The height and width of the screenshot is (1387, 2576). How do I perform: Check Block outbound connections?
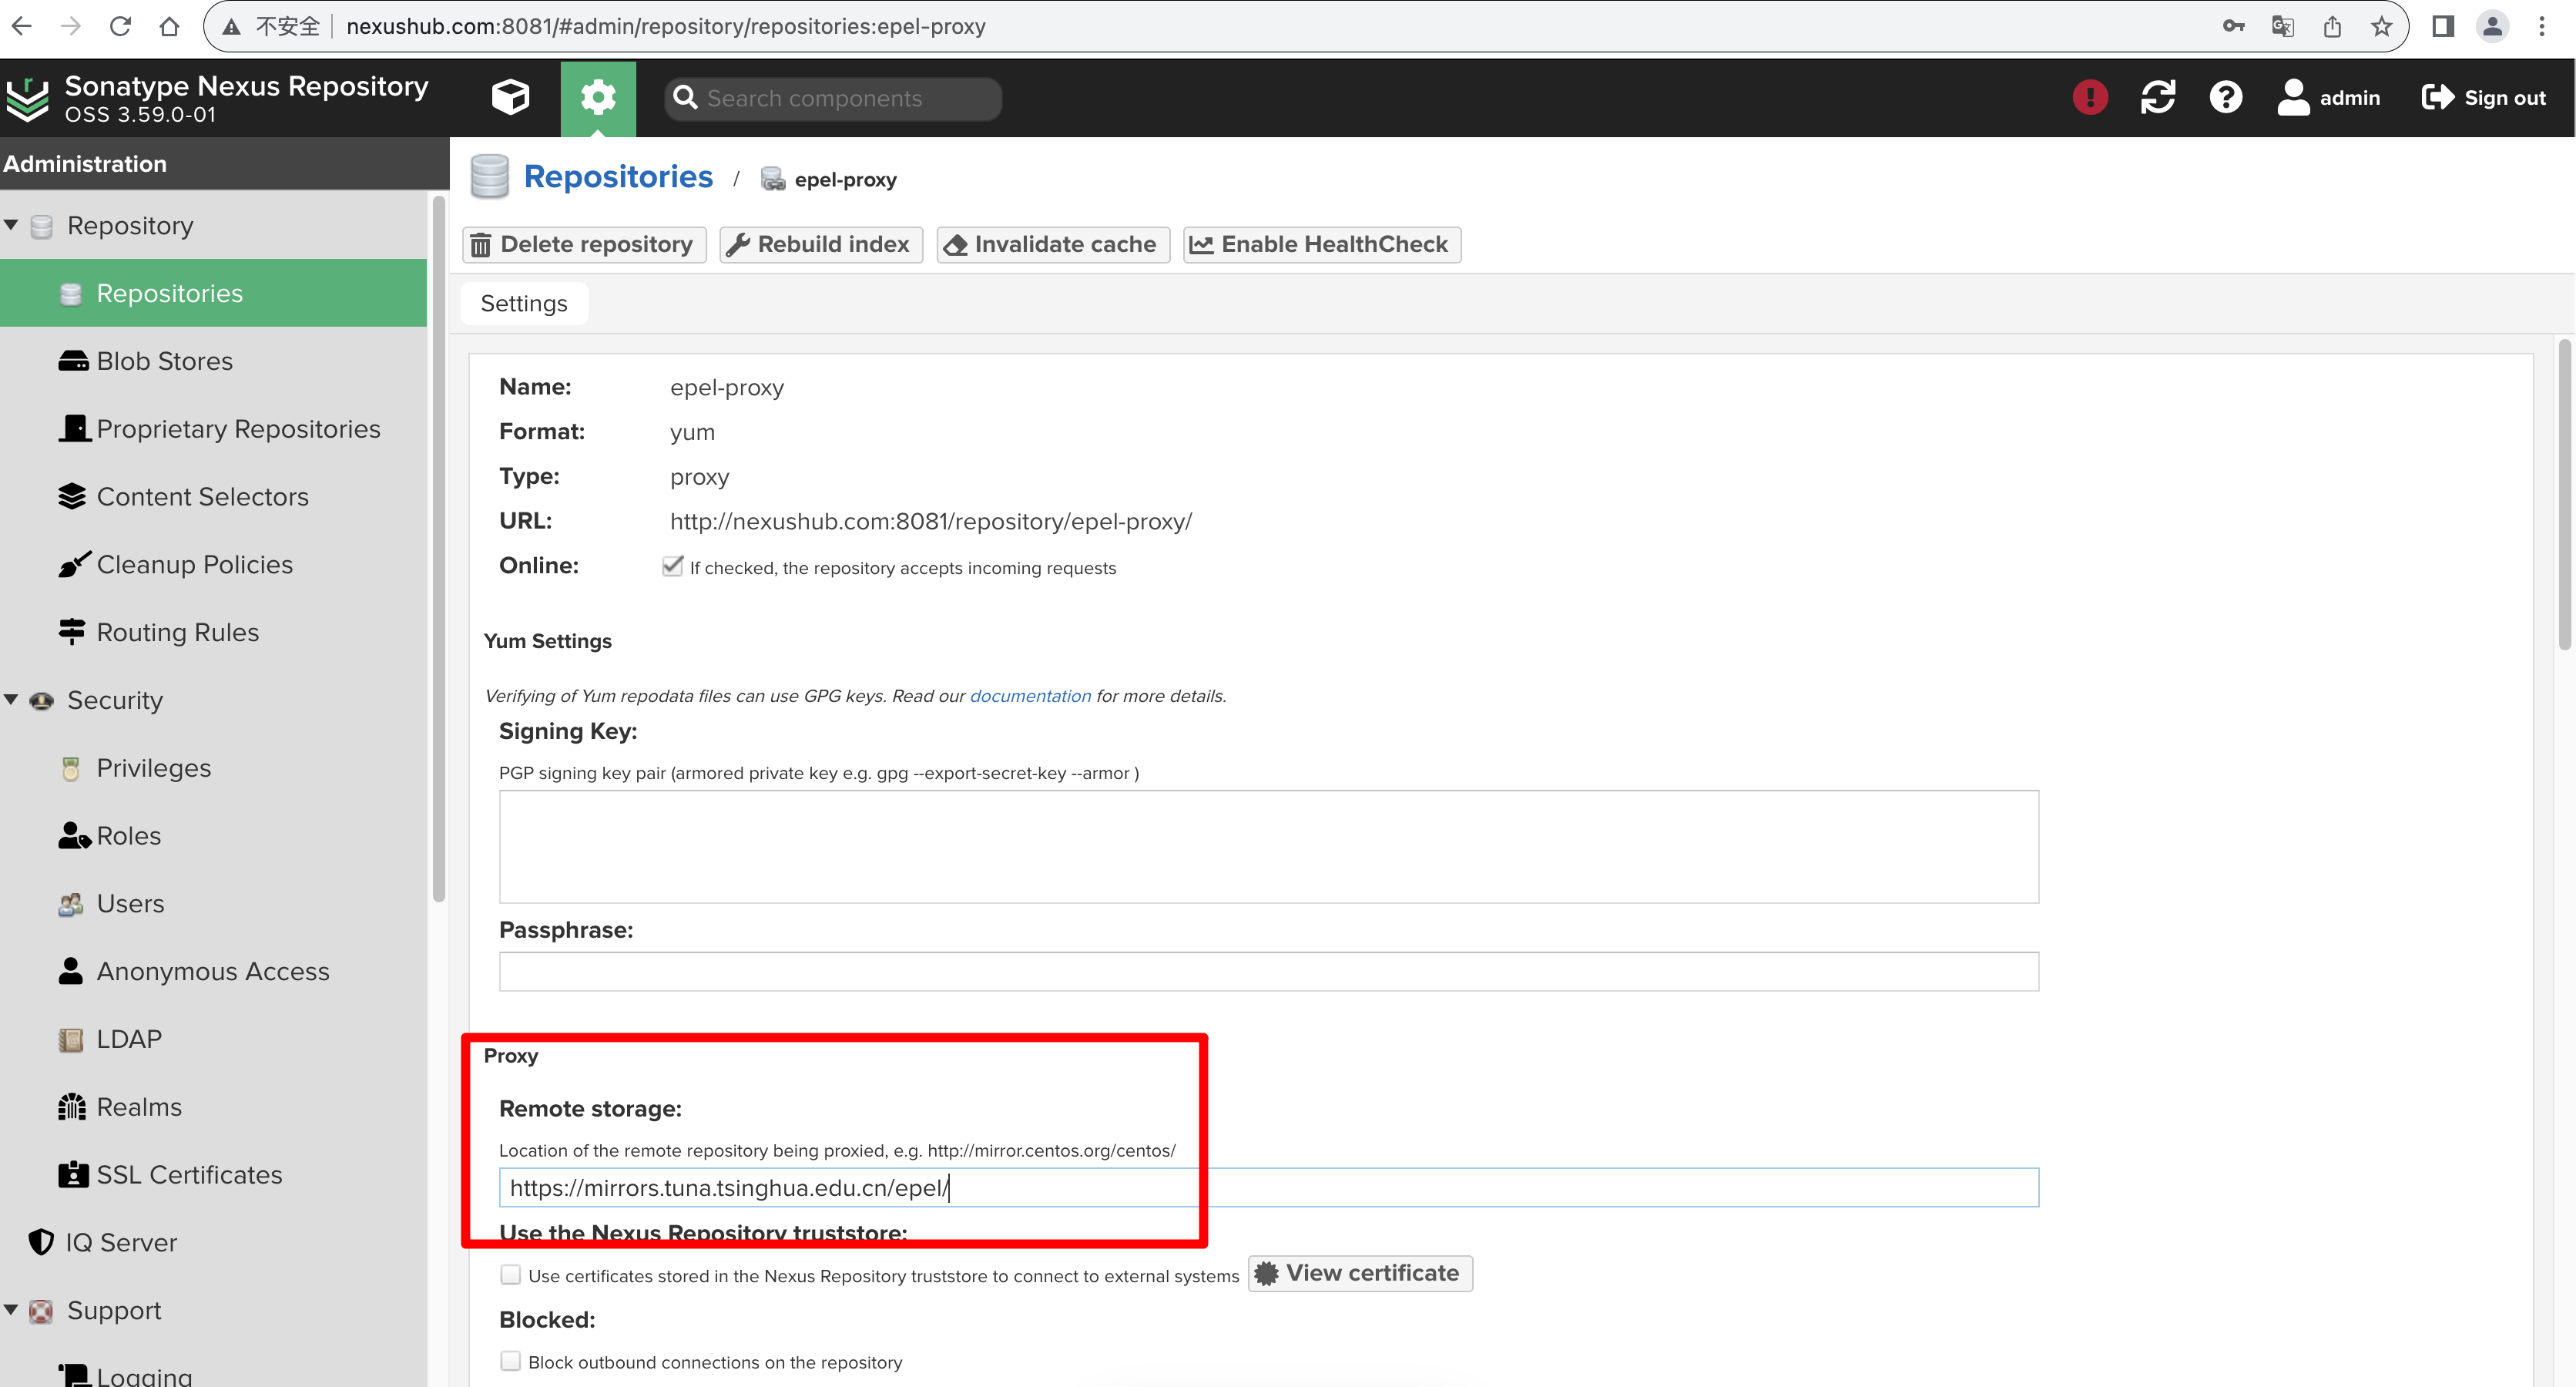[510, 1361]
